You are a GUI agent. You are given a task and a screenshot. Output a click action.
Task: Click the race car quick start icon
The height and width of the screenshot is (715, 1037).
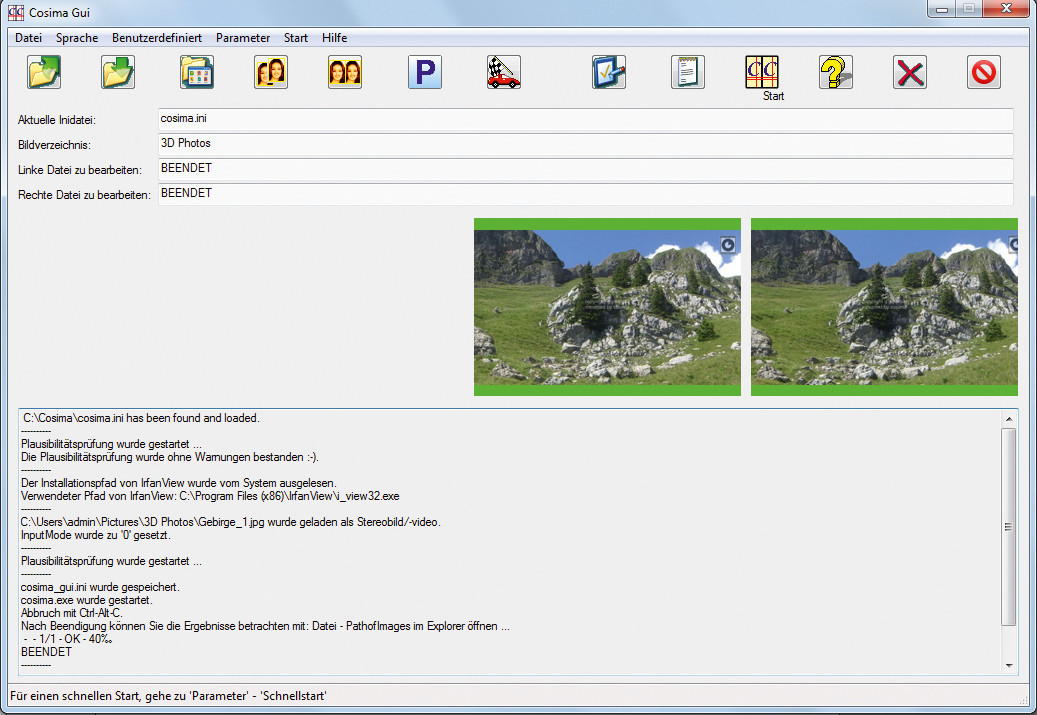point(504,72)
